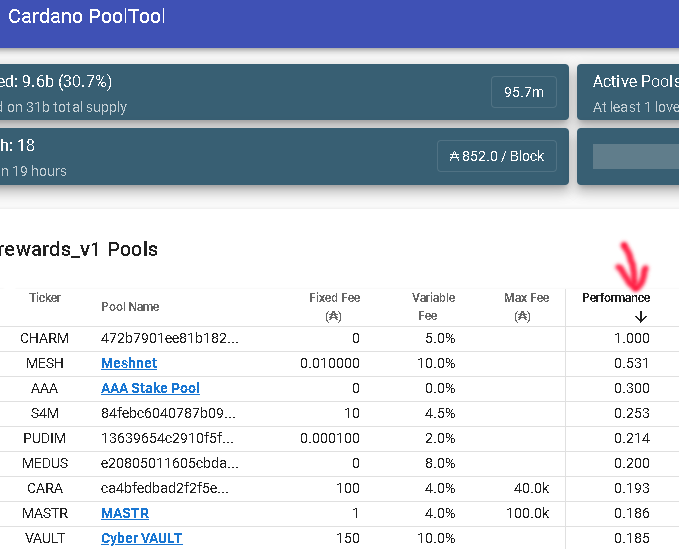Sort by Pool Name column header
The width and height of the screenshot is (679, 549).
pyautogui.click(x=130, y=307)
